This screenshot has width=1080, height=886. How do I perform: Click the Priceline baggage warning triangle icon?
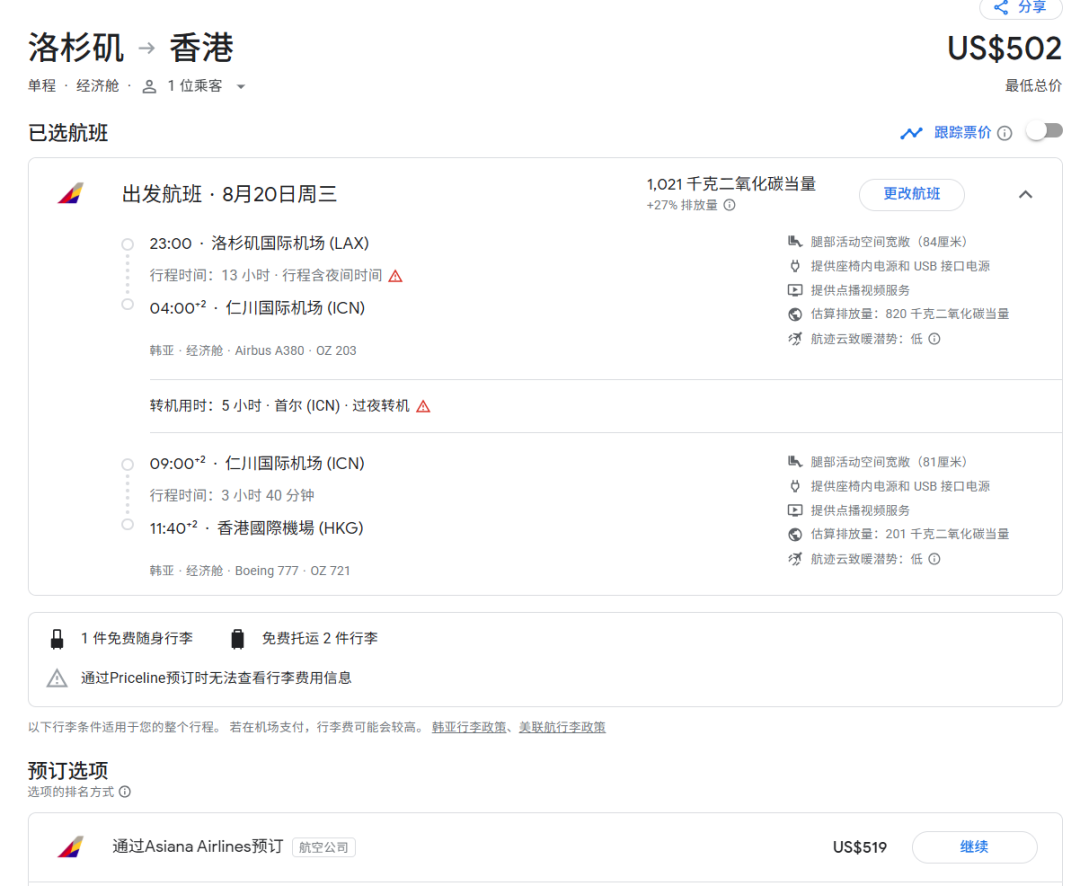click(57, 678)
